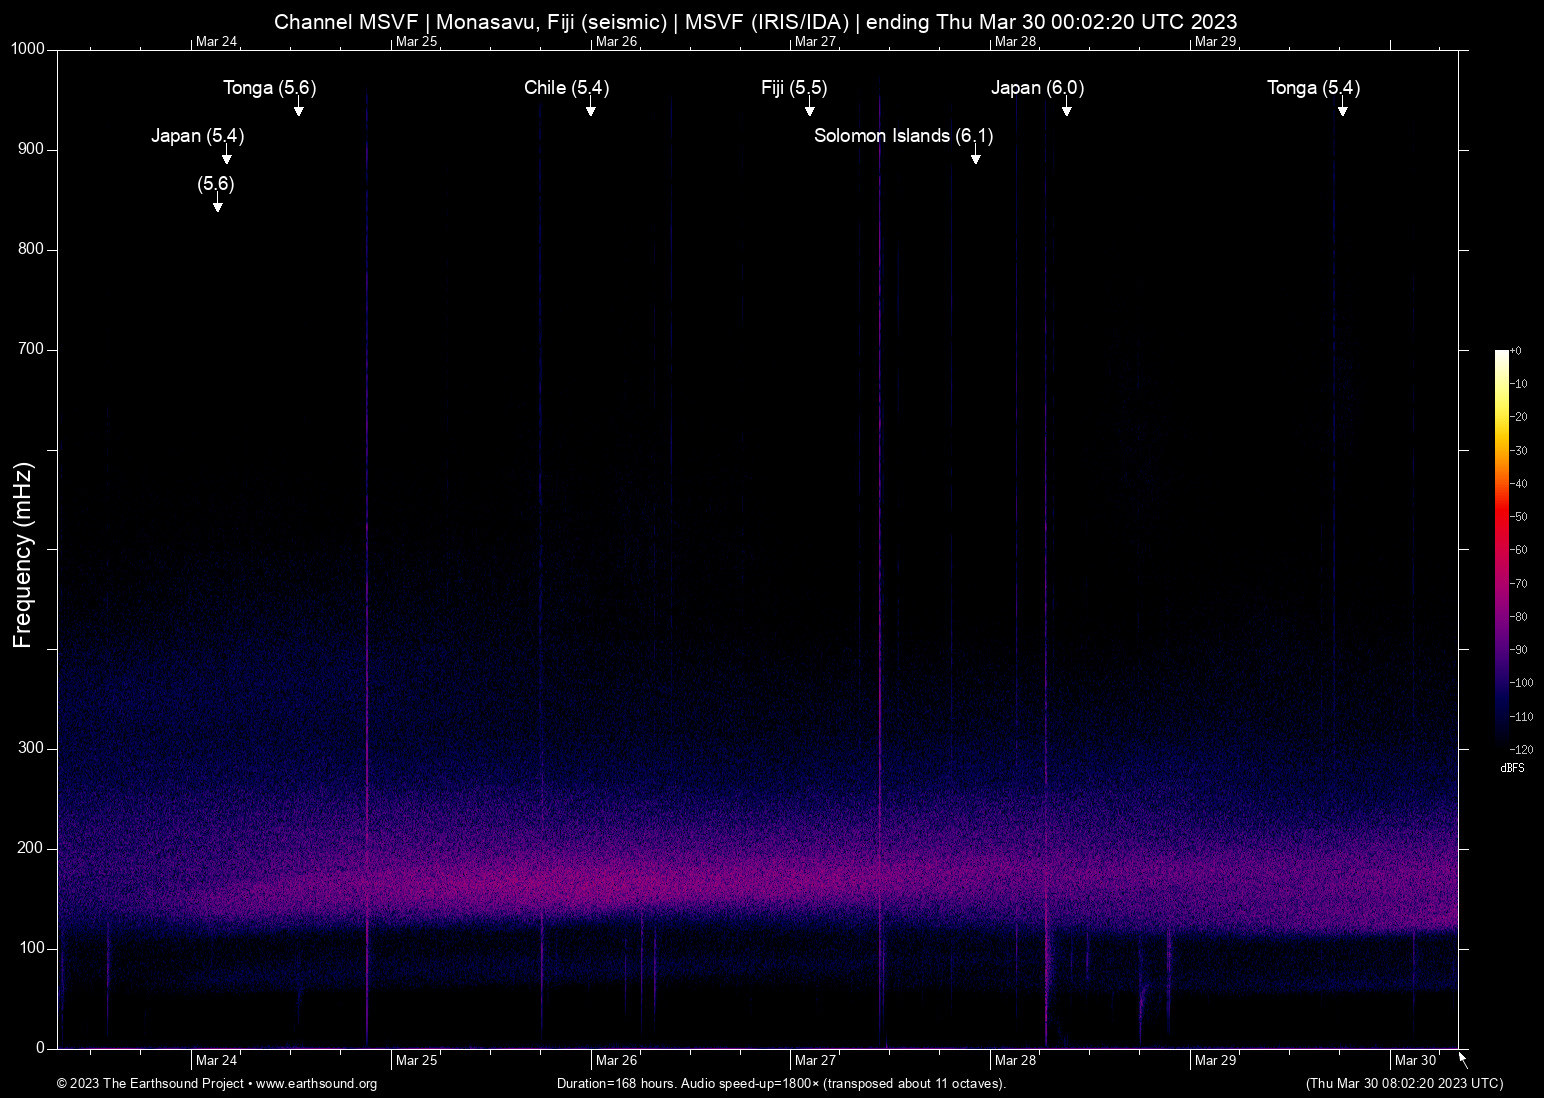Click 'Mar 28' on the upper time axis

[1016, 42]
